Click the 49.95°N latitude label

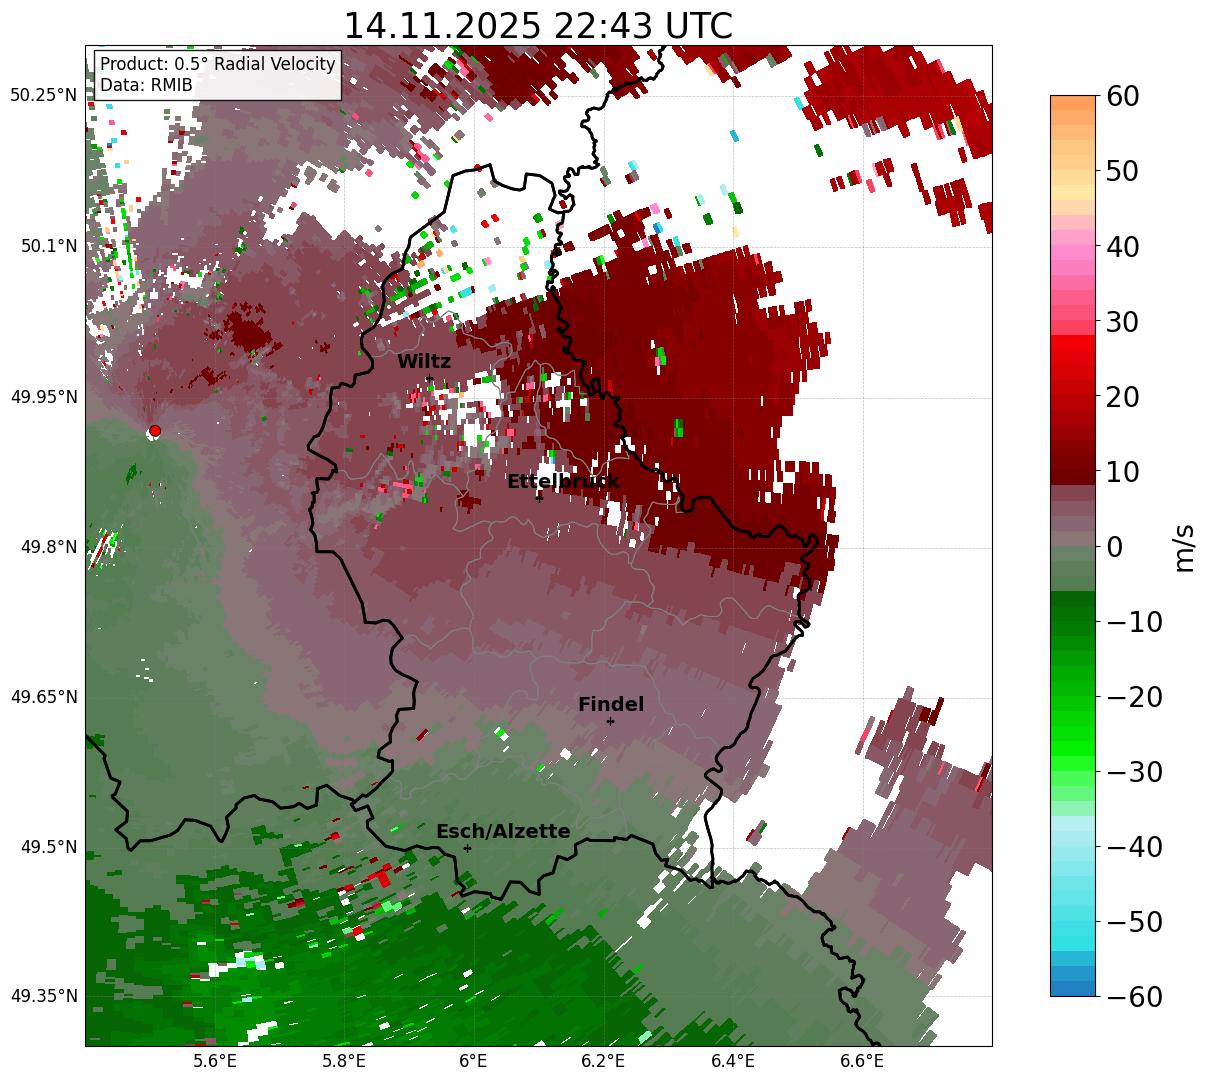pyautogui.click(x=44, y=397)
